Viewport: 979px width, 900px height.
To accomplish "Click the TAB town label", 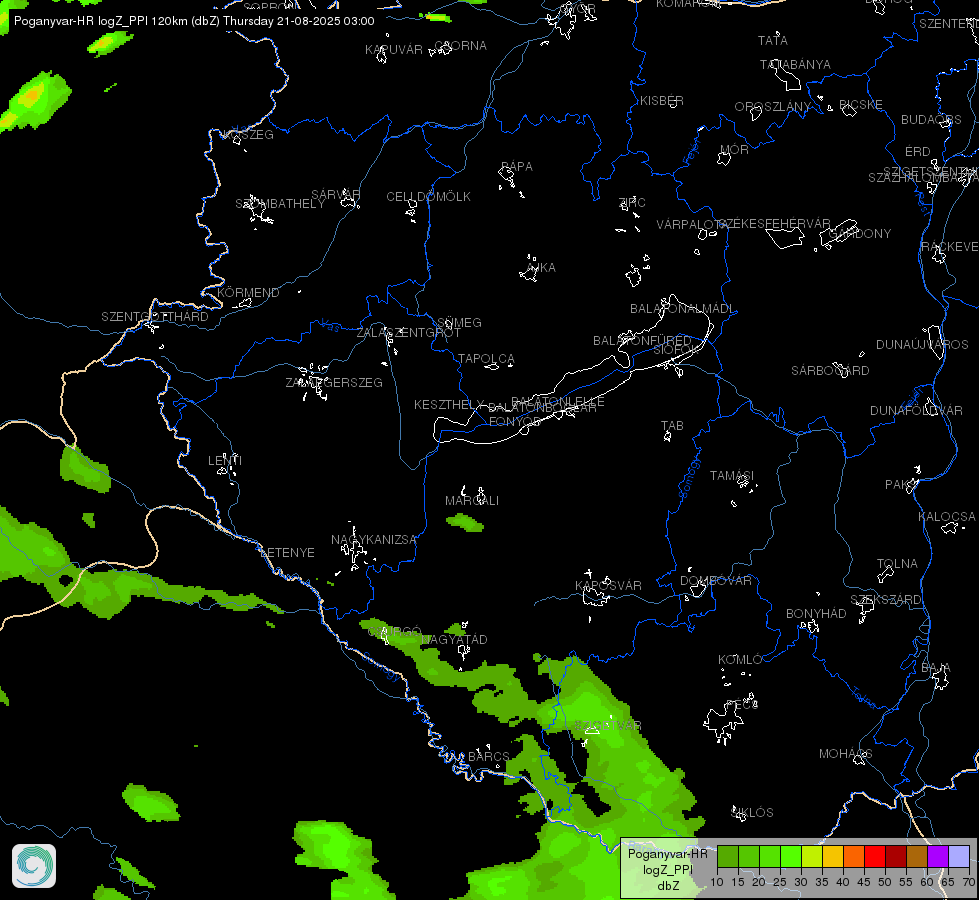I will [672, 425].
